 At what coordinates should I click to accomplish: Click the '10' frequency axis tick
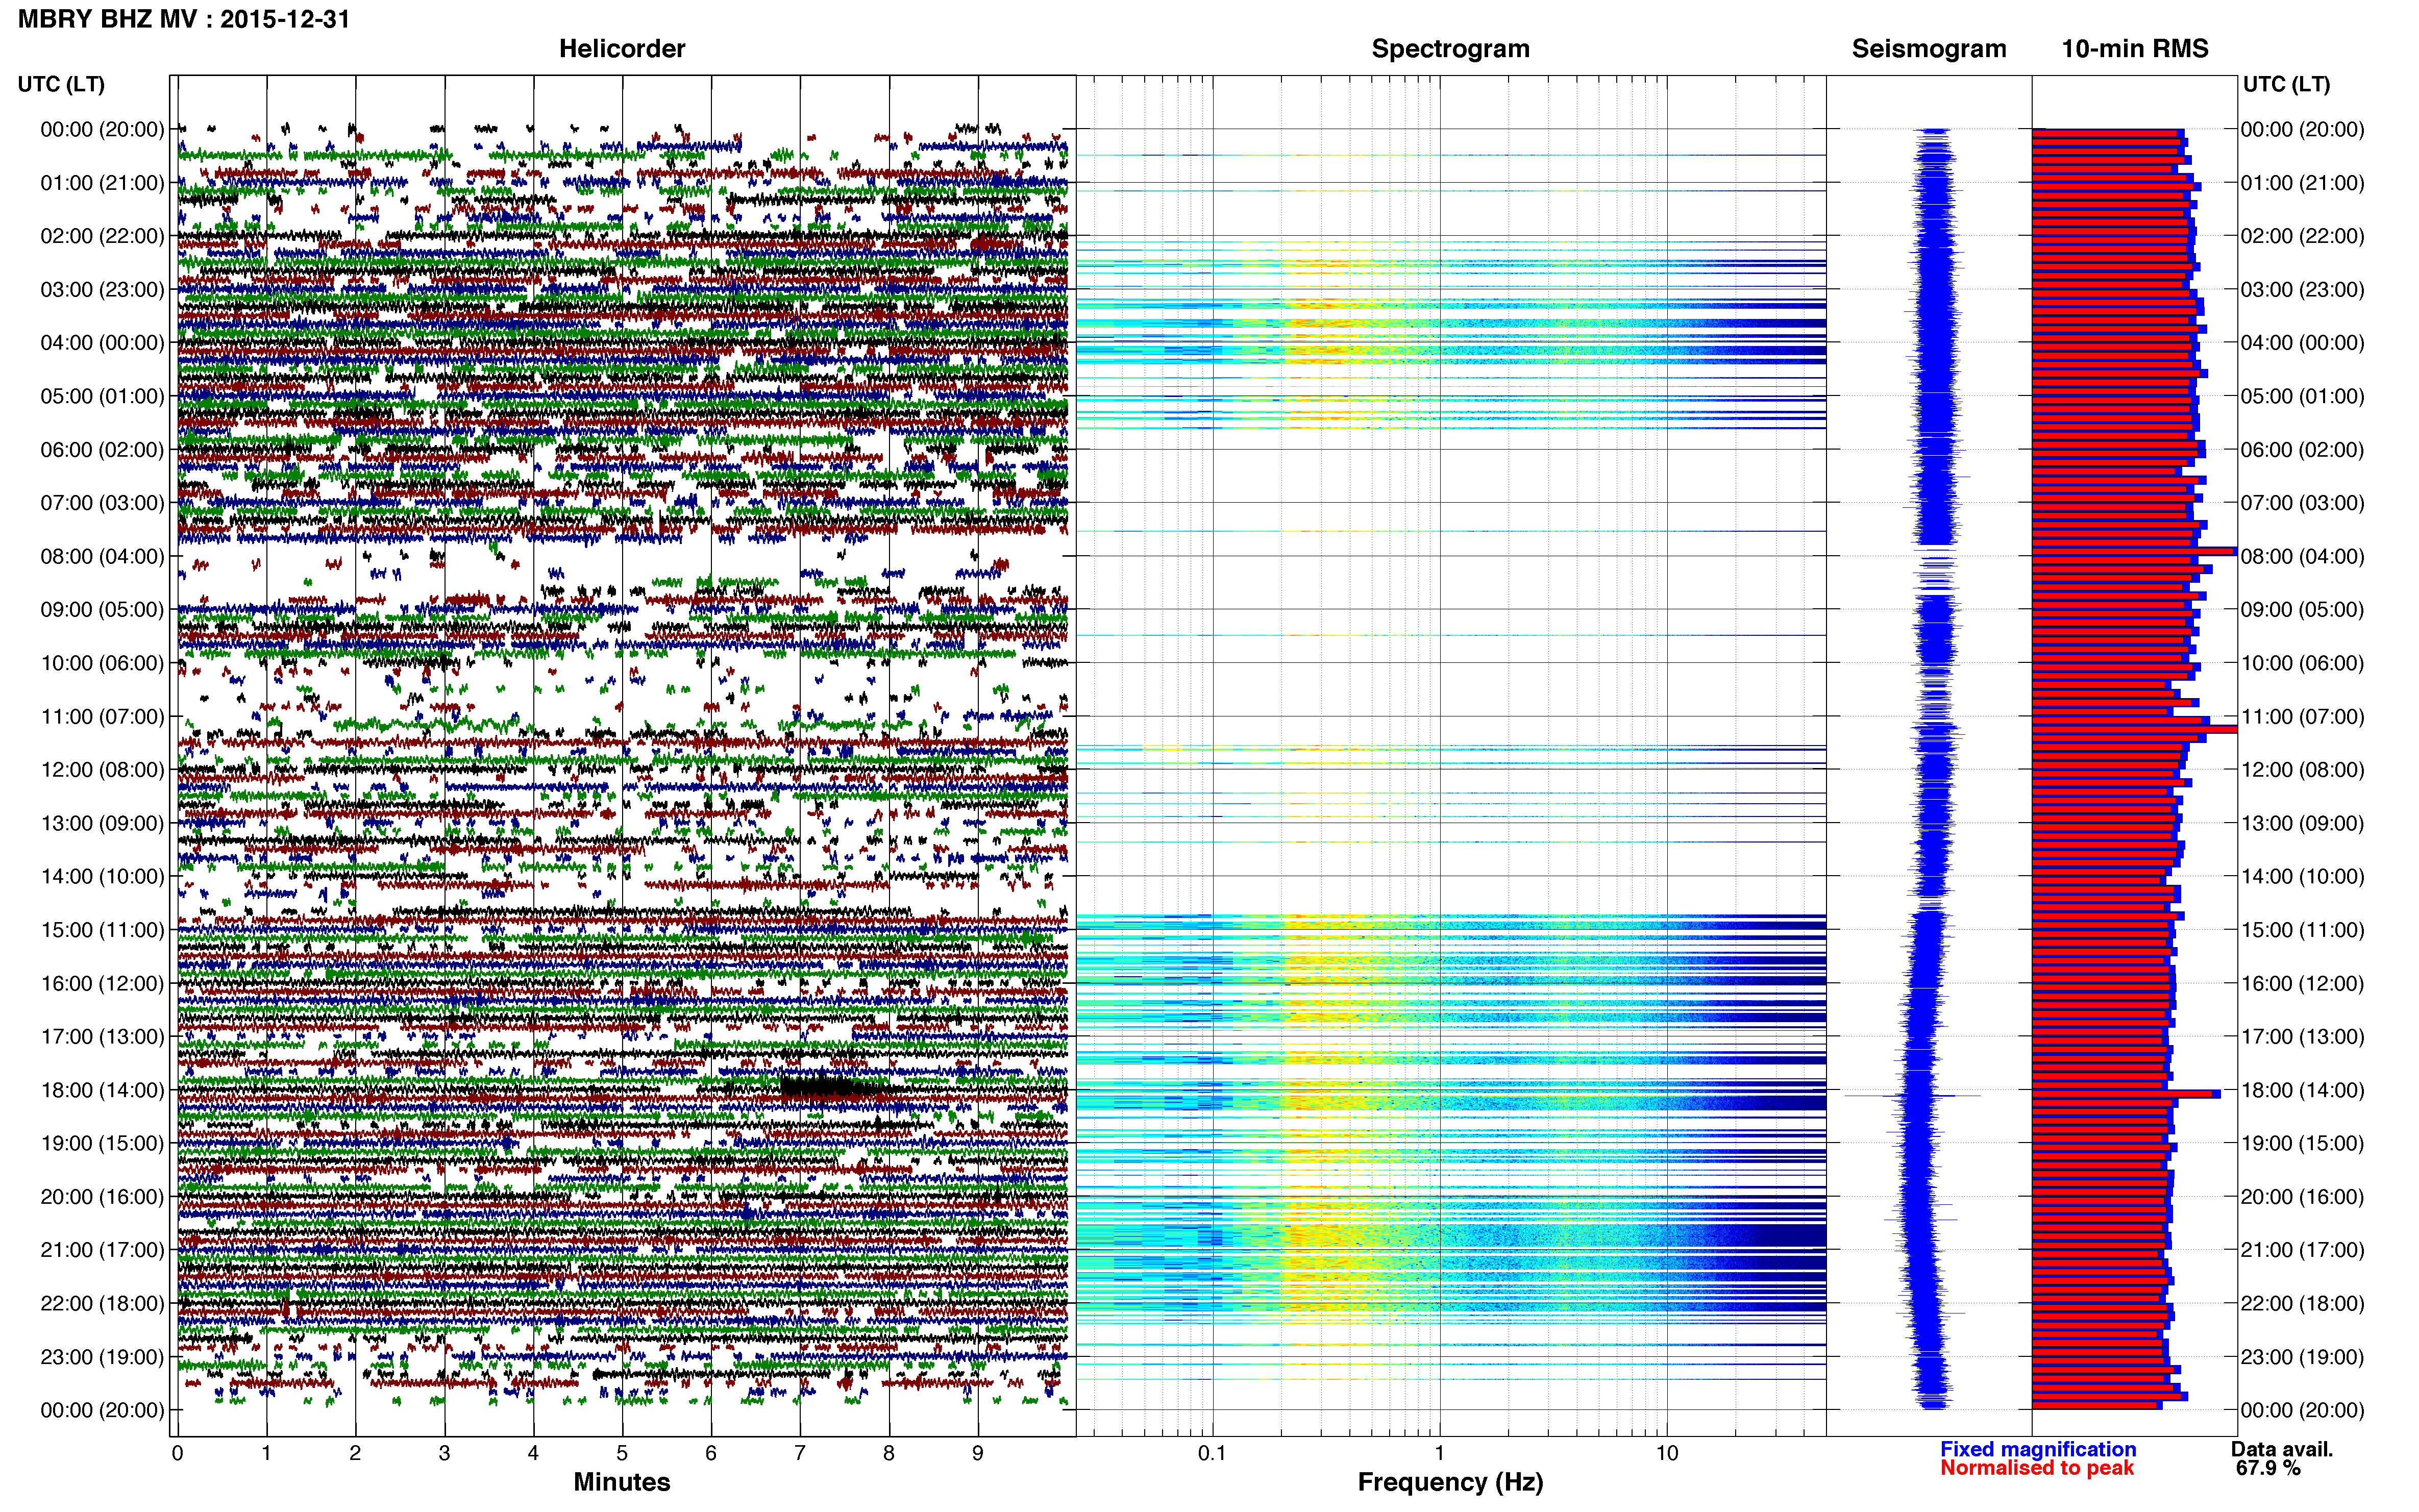1666,1453
